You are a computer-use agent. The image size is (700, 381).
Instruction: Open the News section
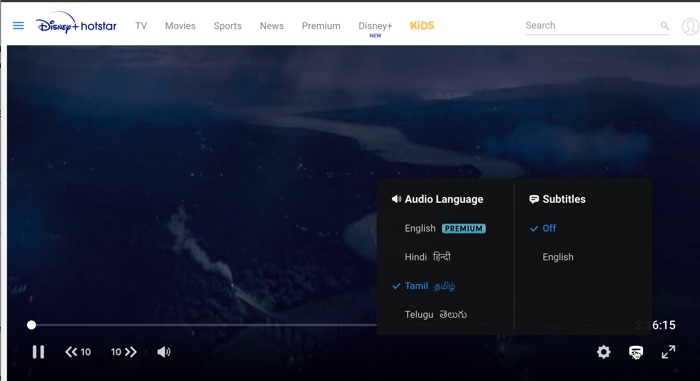coord(271,26)
